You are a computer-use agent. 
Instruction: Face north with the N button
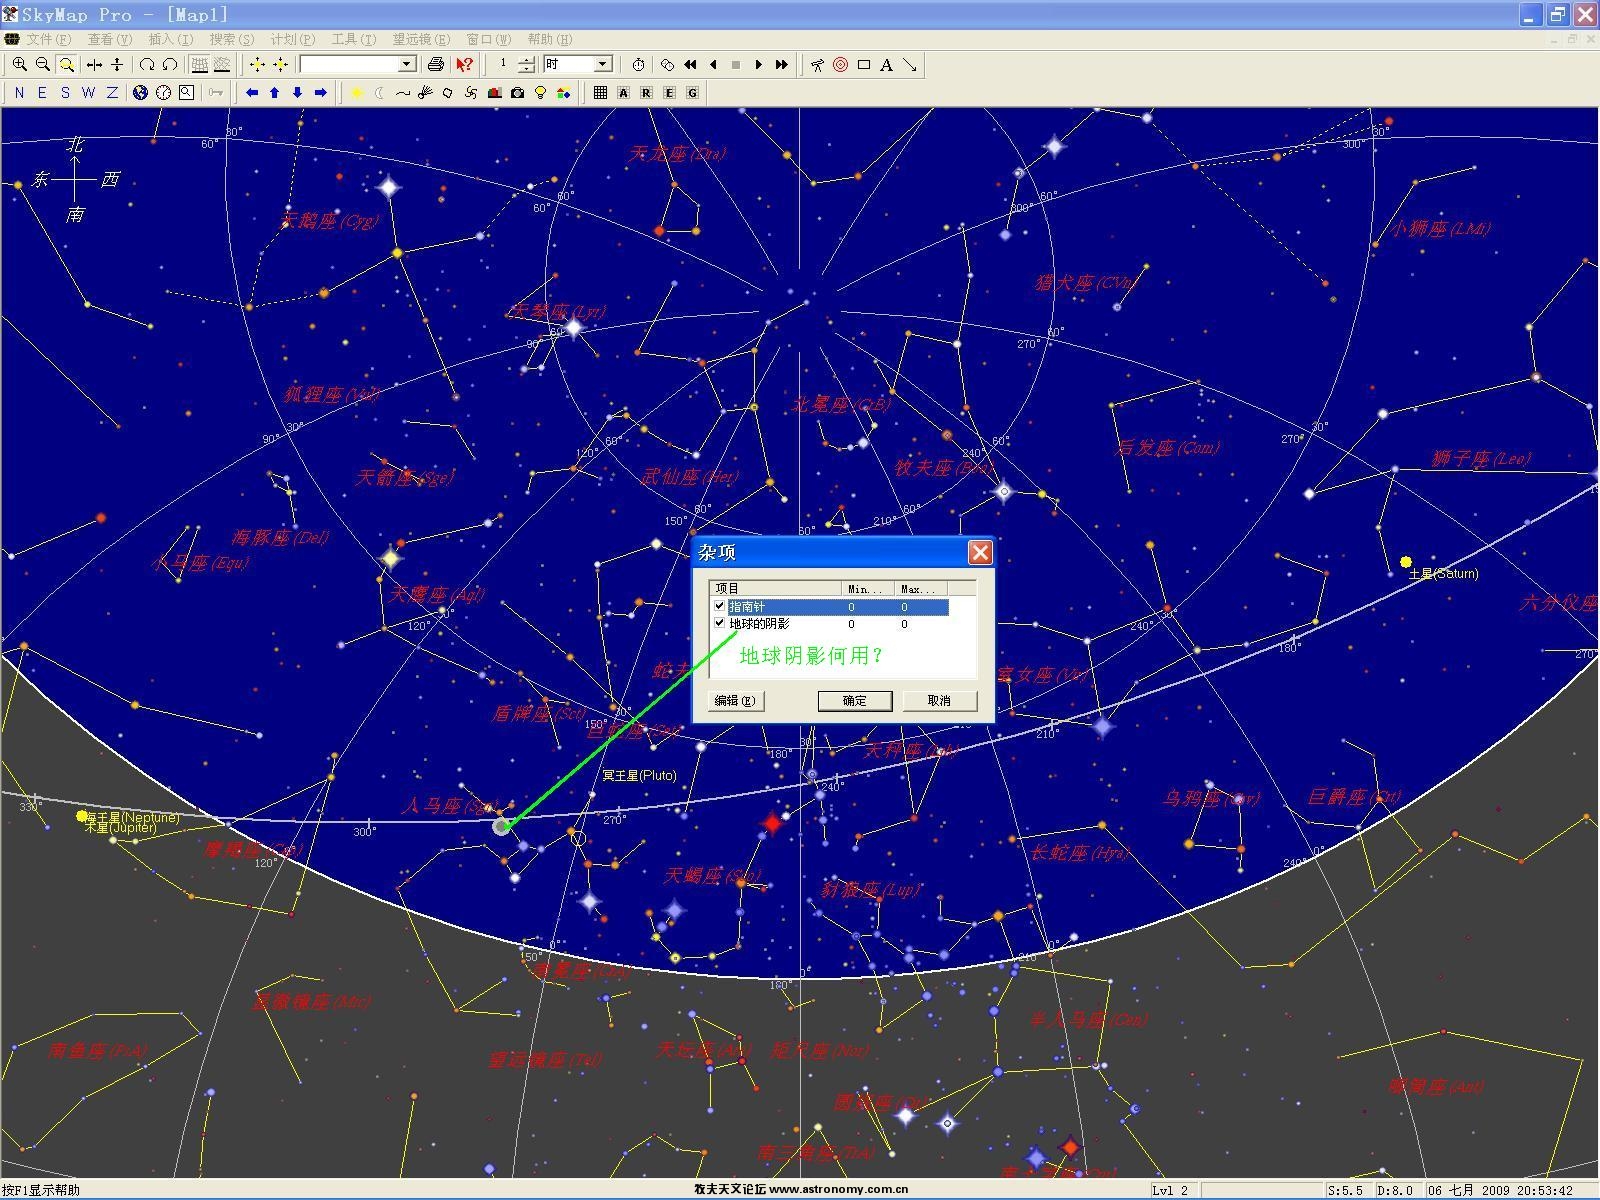pyautogui.click(x=19, y=92)
